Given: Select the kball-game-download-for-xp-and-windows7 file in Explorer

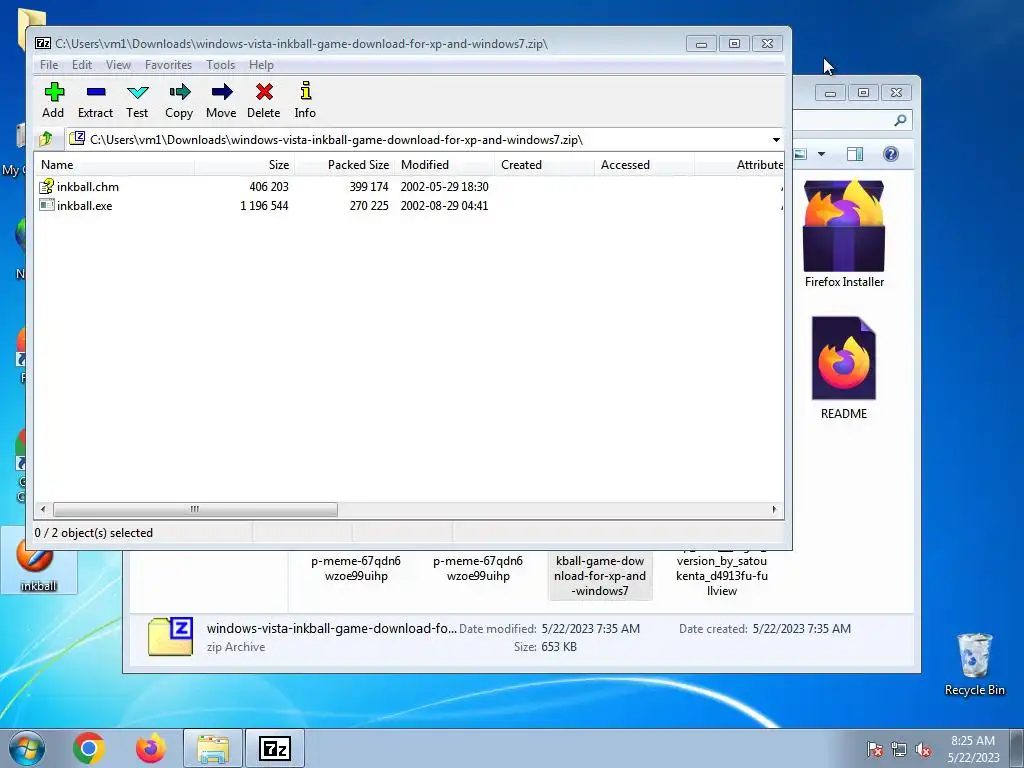Looking at the screenshot, I should [600, 575].
